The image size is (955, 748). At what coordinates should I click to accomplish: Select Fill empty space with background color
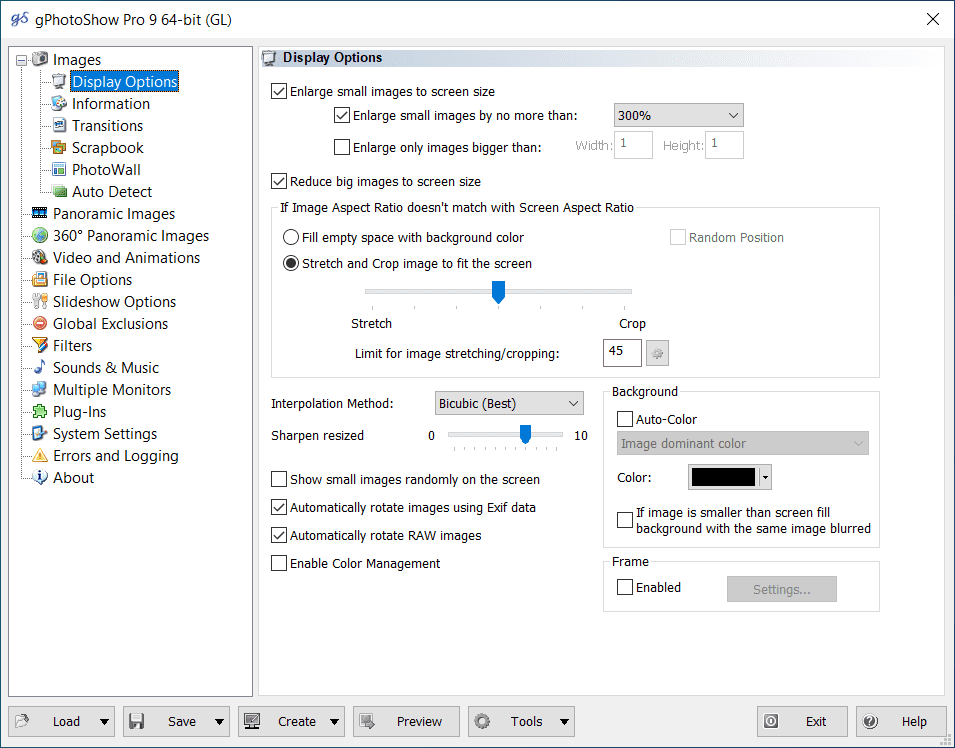coord(291,237)
